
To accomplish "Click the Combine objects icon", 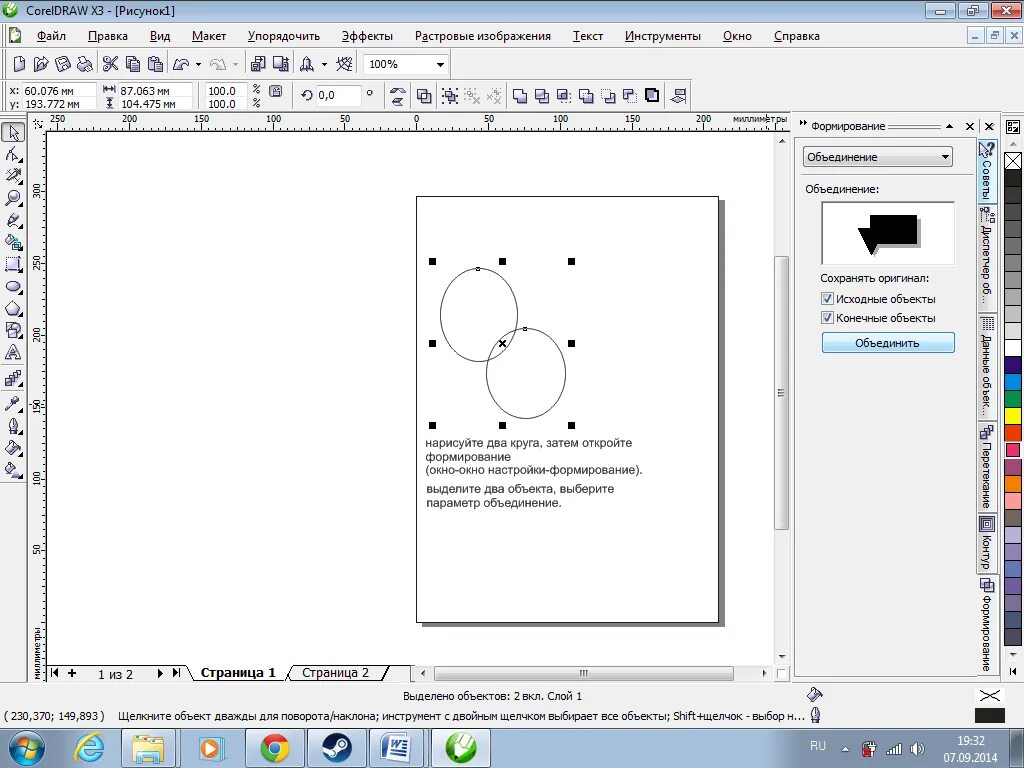I will [x=424, y=95].
